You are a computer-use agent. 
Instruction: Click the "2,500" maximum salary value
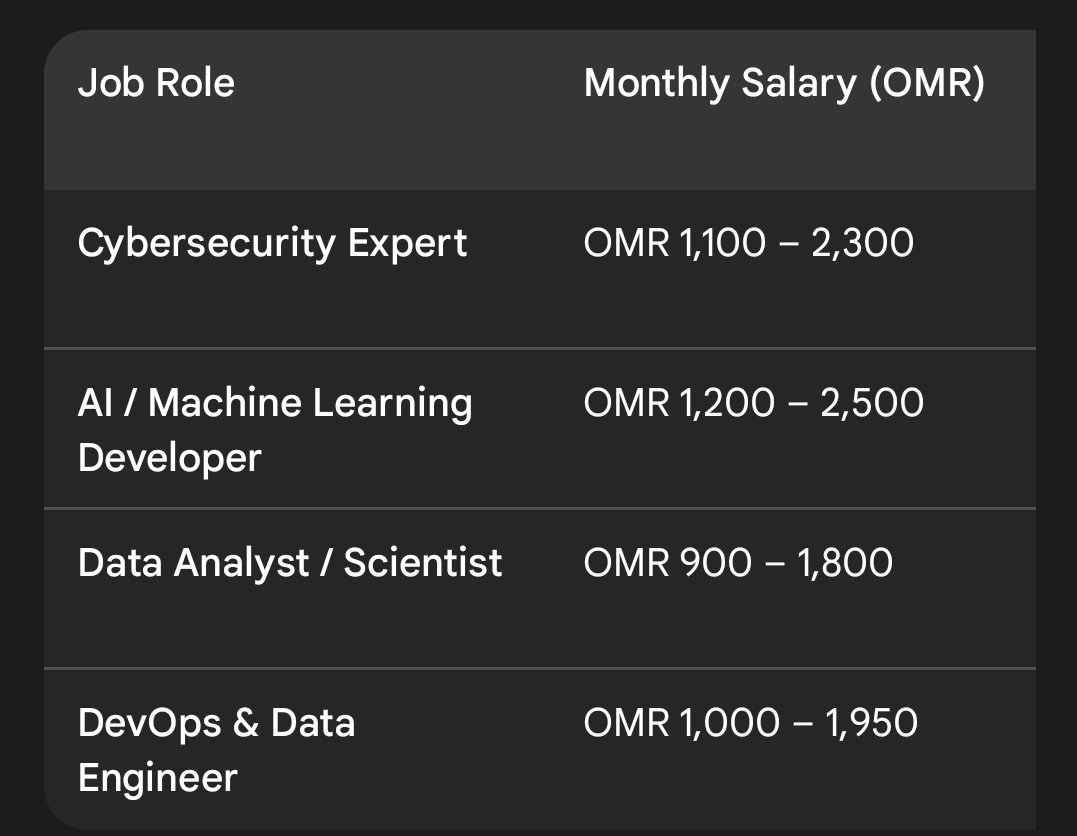(x=873, y=403)
